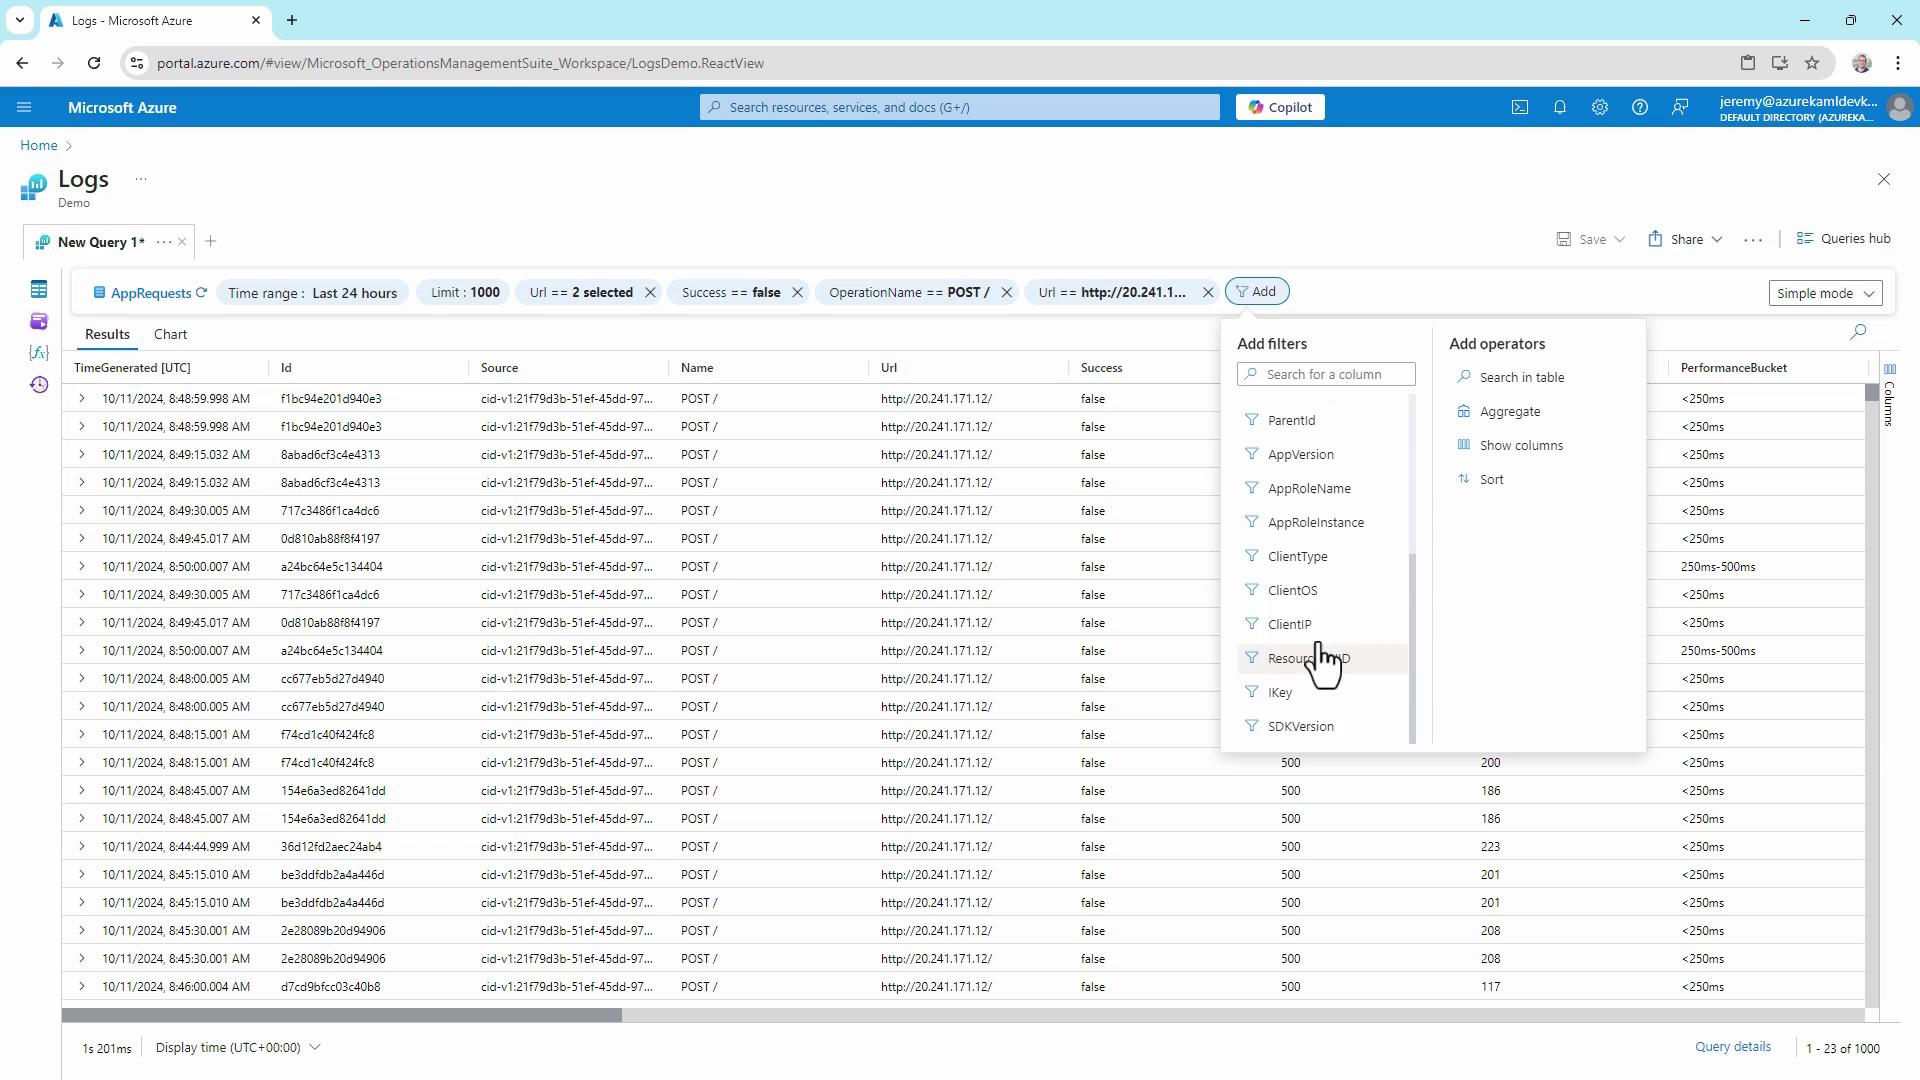
Task: Select the New Query 1 tab
Action: pyautogui.click(x=100, y=242)
